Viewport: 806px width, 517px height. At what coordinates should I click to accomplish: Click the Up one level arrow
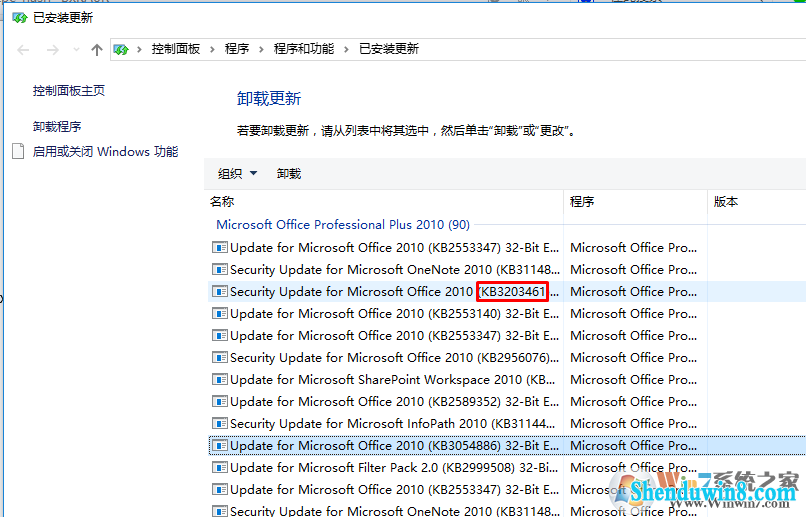(x=97, y=50)
